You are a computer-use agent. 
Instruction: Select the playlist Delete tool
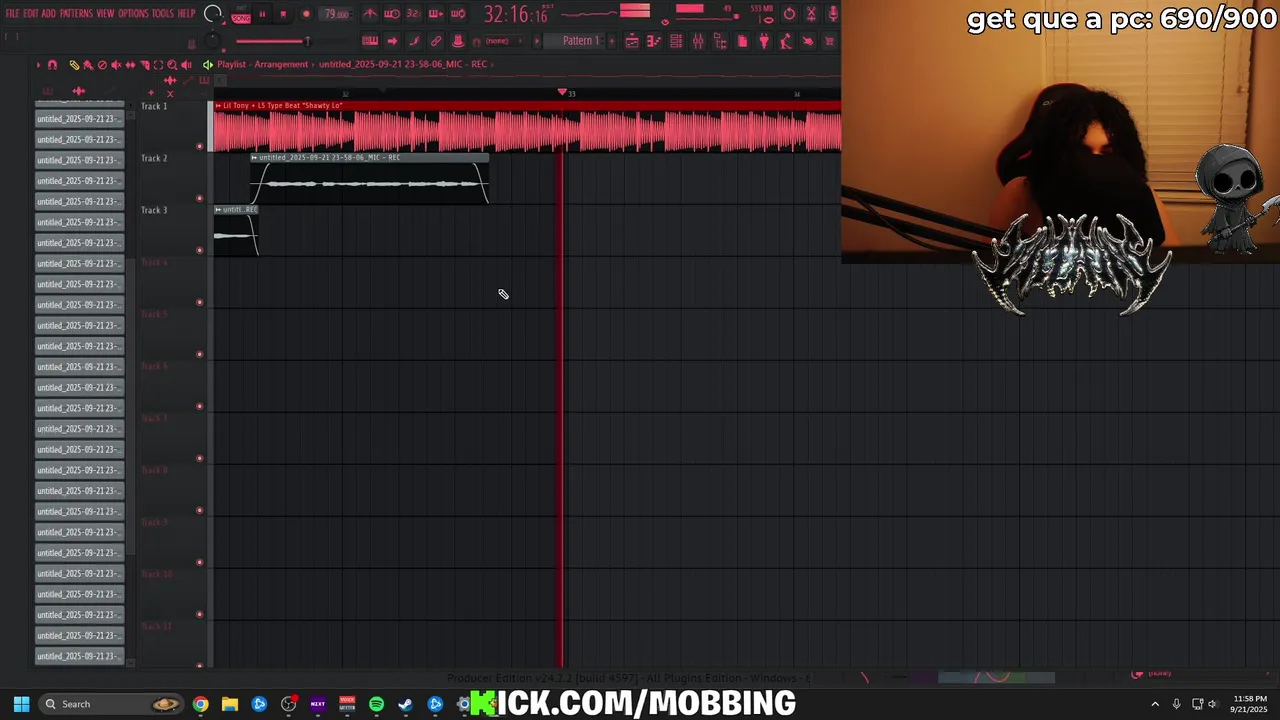[102, 64]
